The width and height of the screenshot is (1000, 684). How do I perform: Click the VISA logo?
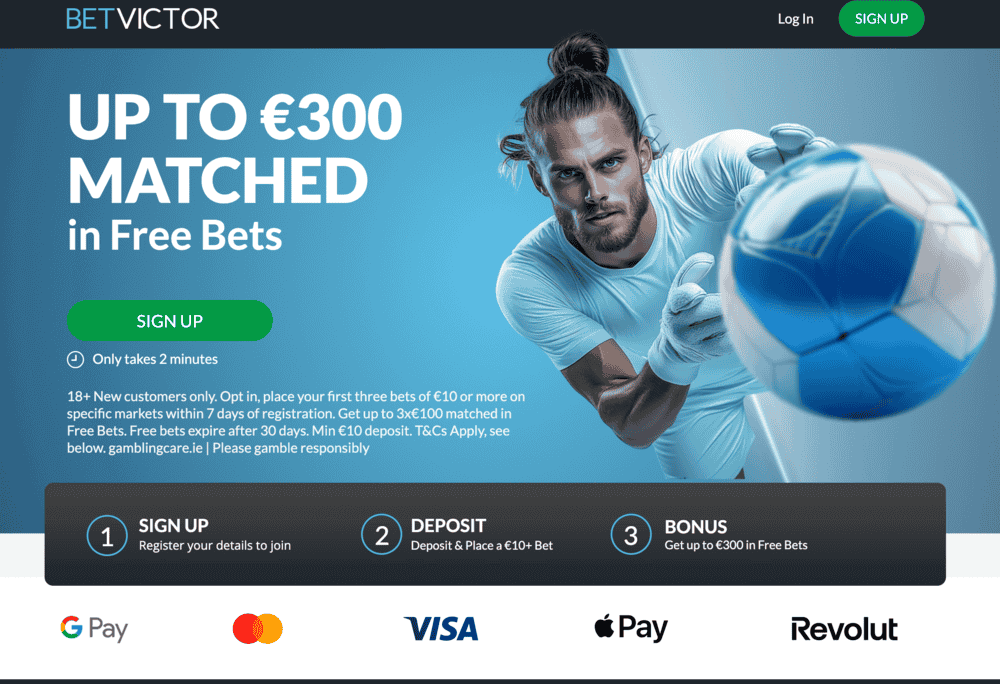(x=441, y=629)
